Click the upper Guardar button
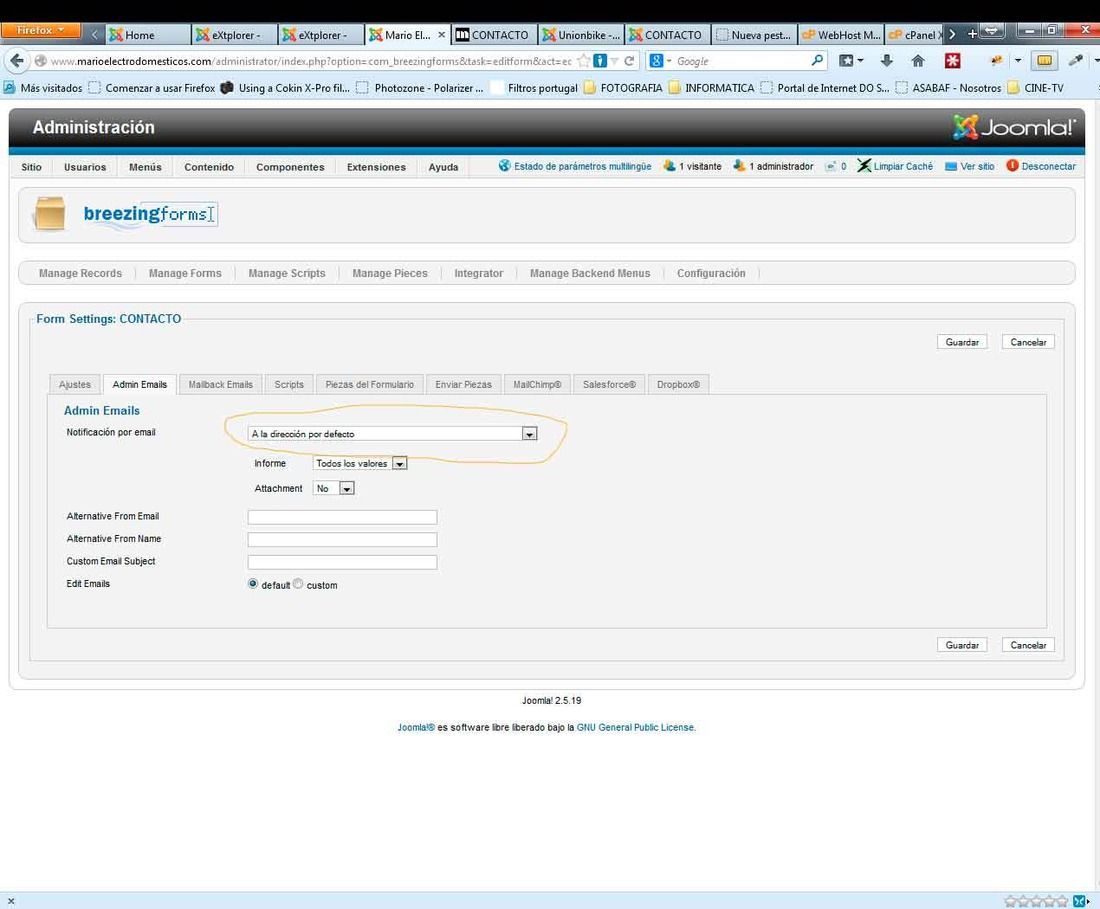 [x=962, y=342]
